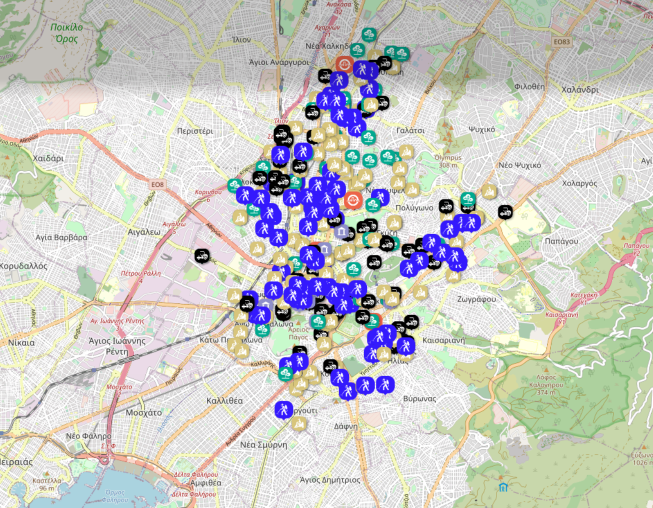
Task: Click the Πειραιάς label at bottom left
Action: [x=13, y=463]
